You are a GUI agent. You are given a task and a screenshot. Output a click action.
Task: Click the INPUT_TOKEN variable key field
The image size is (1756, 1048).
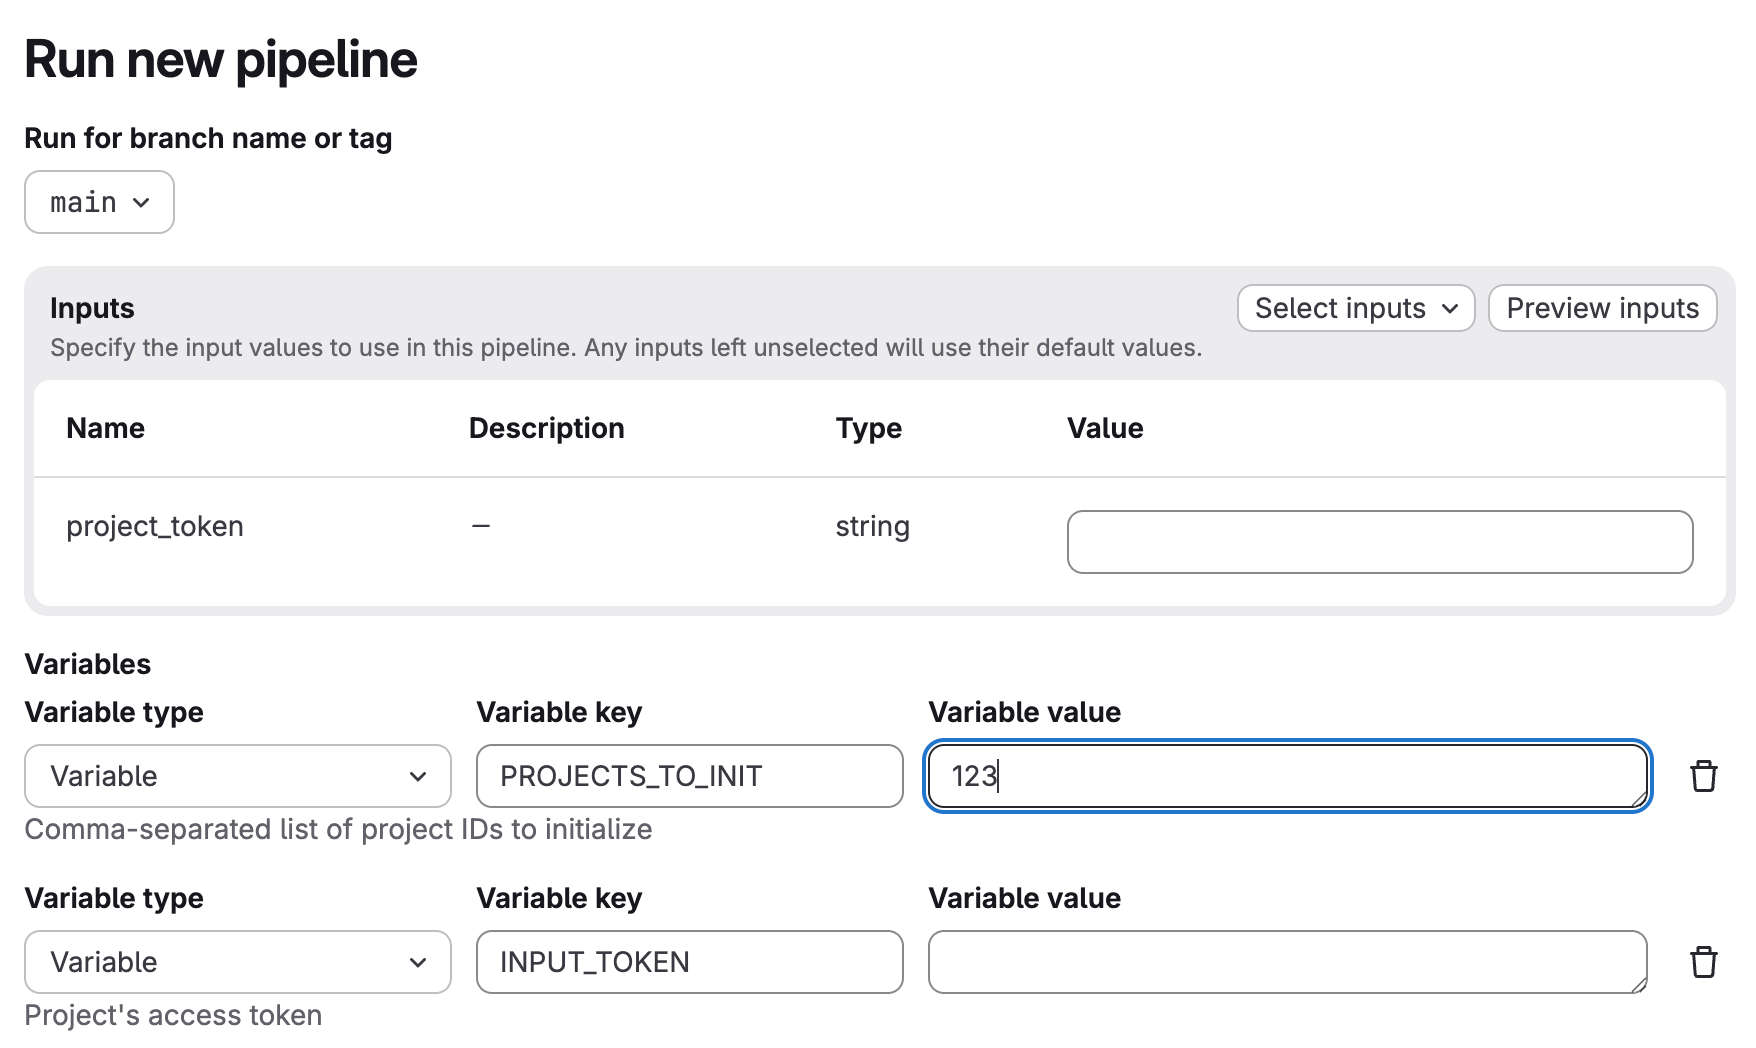click(x=690, y=962)
